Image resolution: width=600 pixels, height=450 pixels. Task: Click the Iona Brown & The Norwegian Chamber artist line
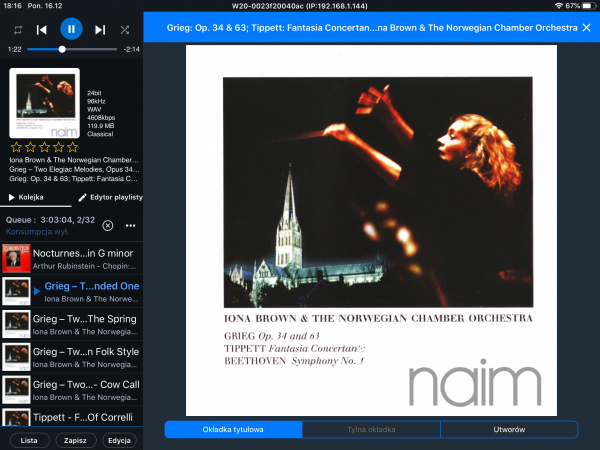pos(74,160)
